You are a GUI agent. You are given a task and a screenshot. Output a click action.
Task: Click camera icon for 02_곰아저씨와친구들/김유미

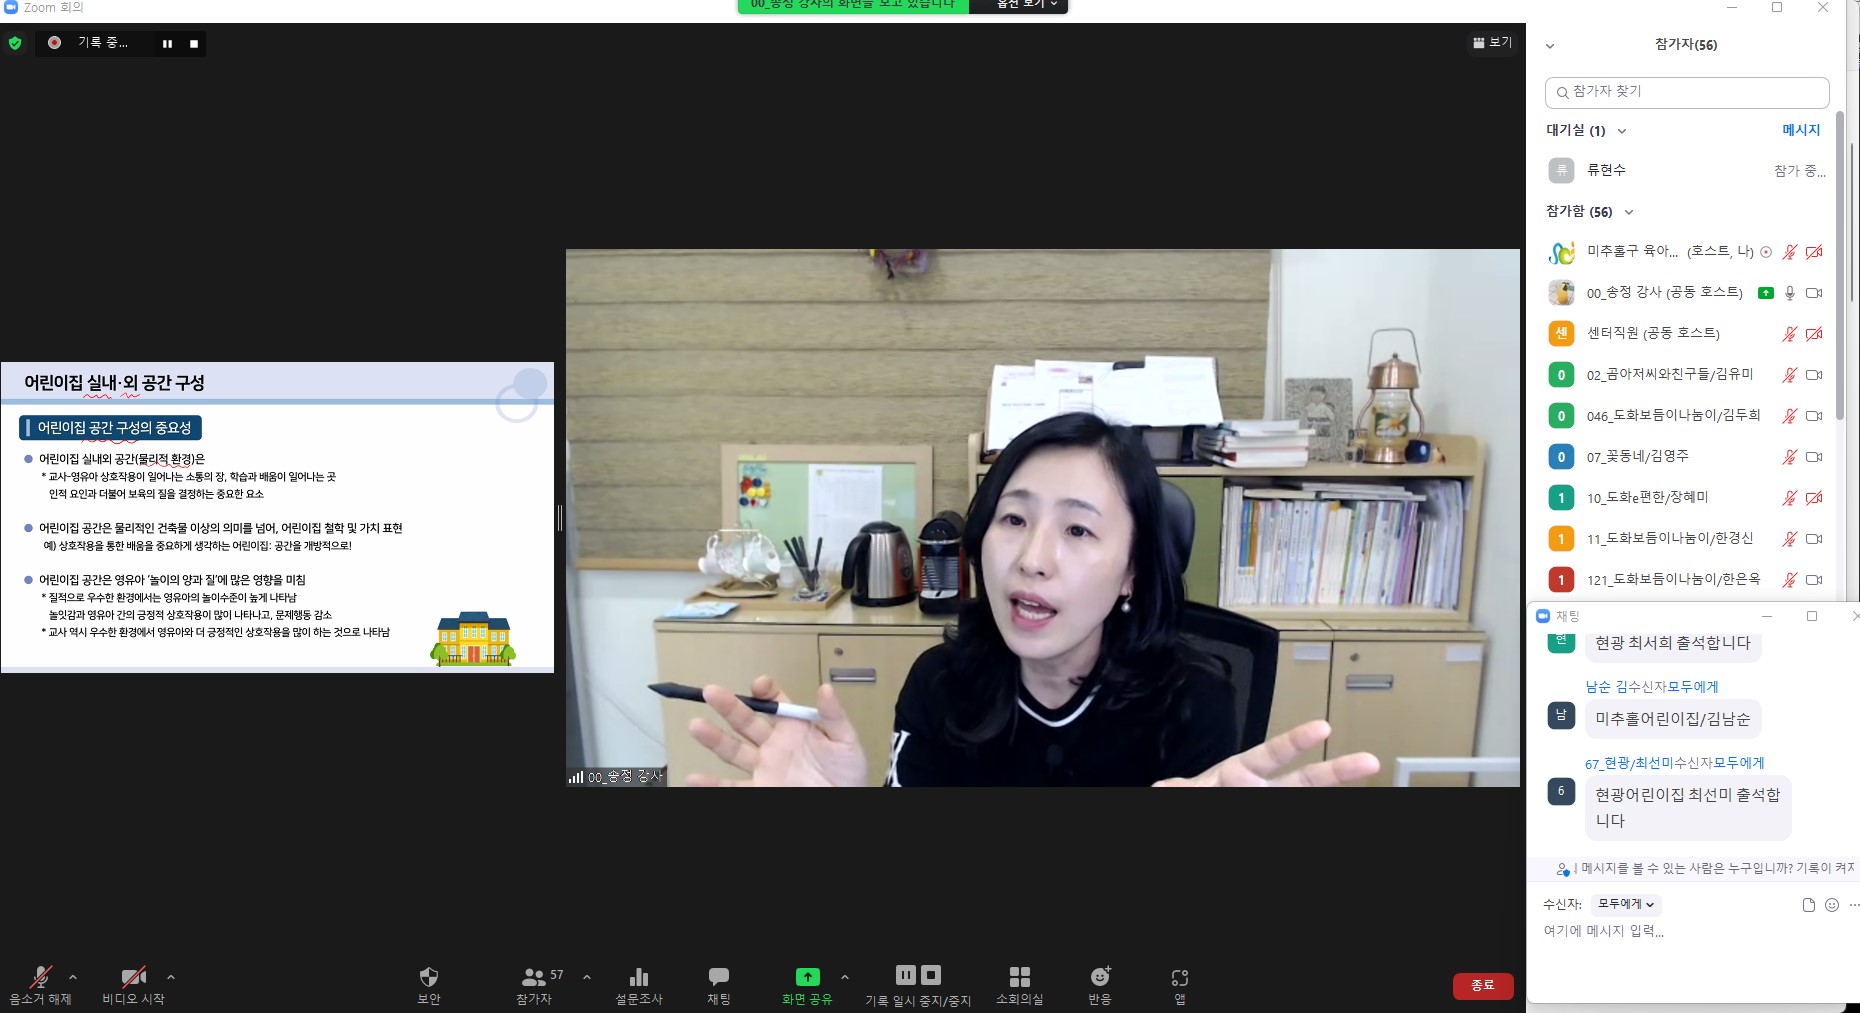click(x=1814, y=375)
